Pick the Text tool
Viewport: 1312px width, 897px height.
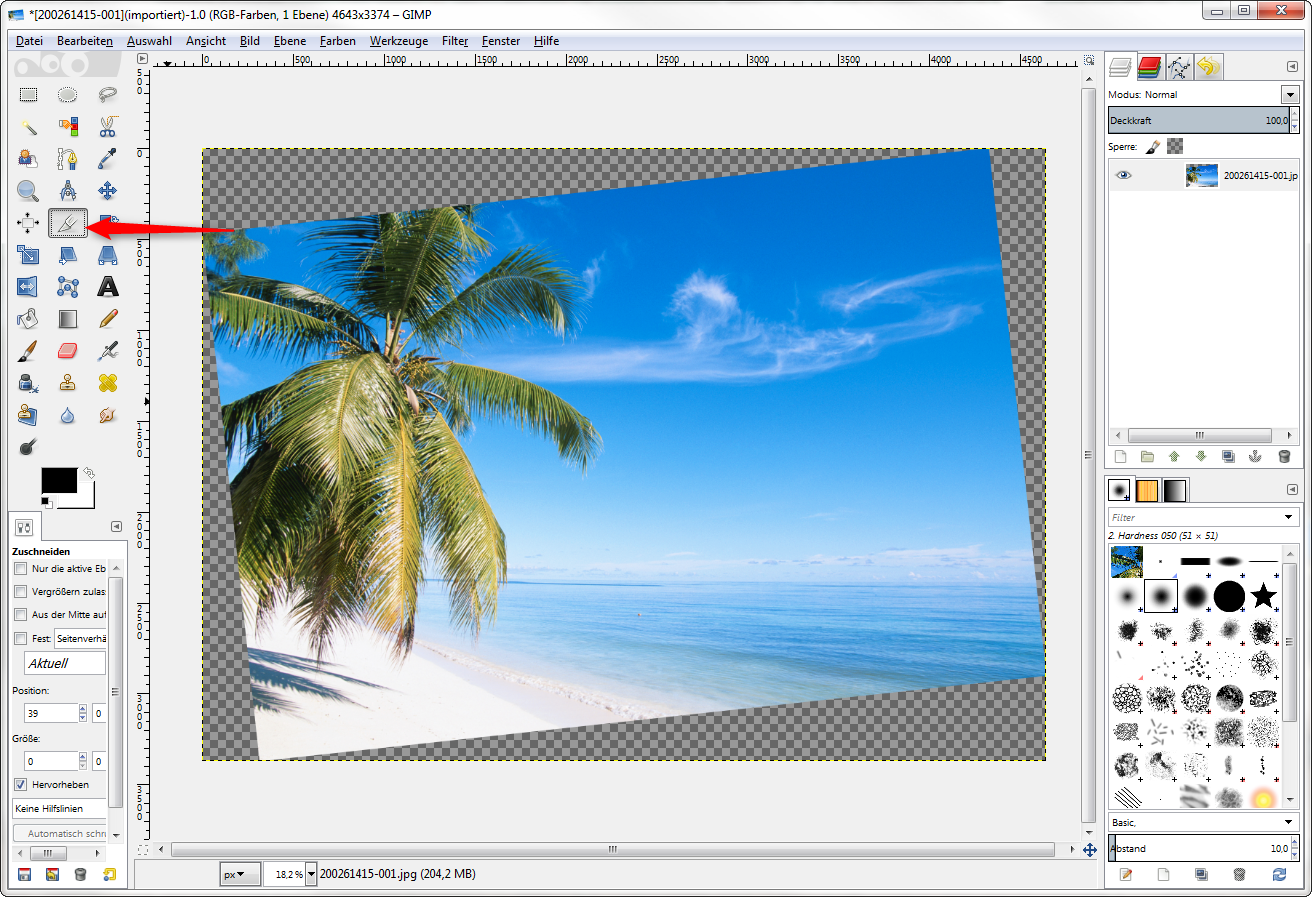[107, 287]
